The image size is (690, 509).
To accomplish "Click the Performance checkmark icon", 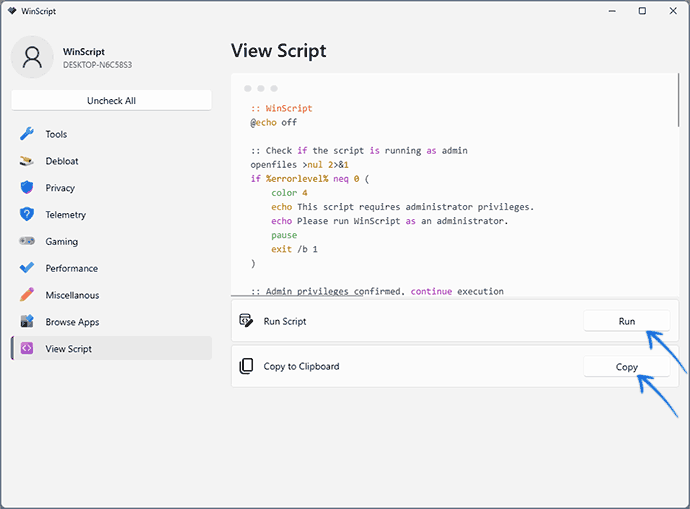I will pyautogui.click(x=27, y=268).
